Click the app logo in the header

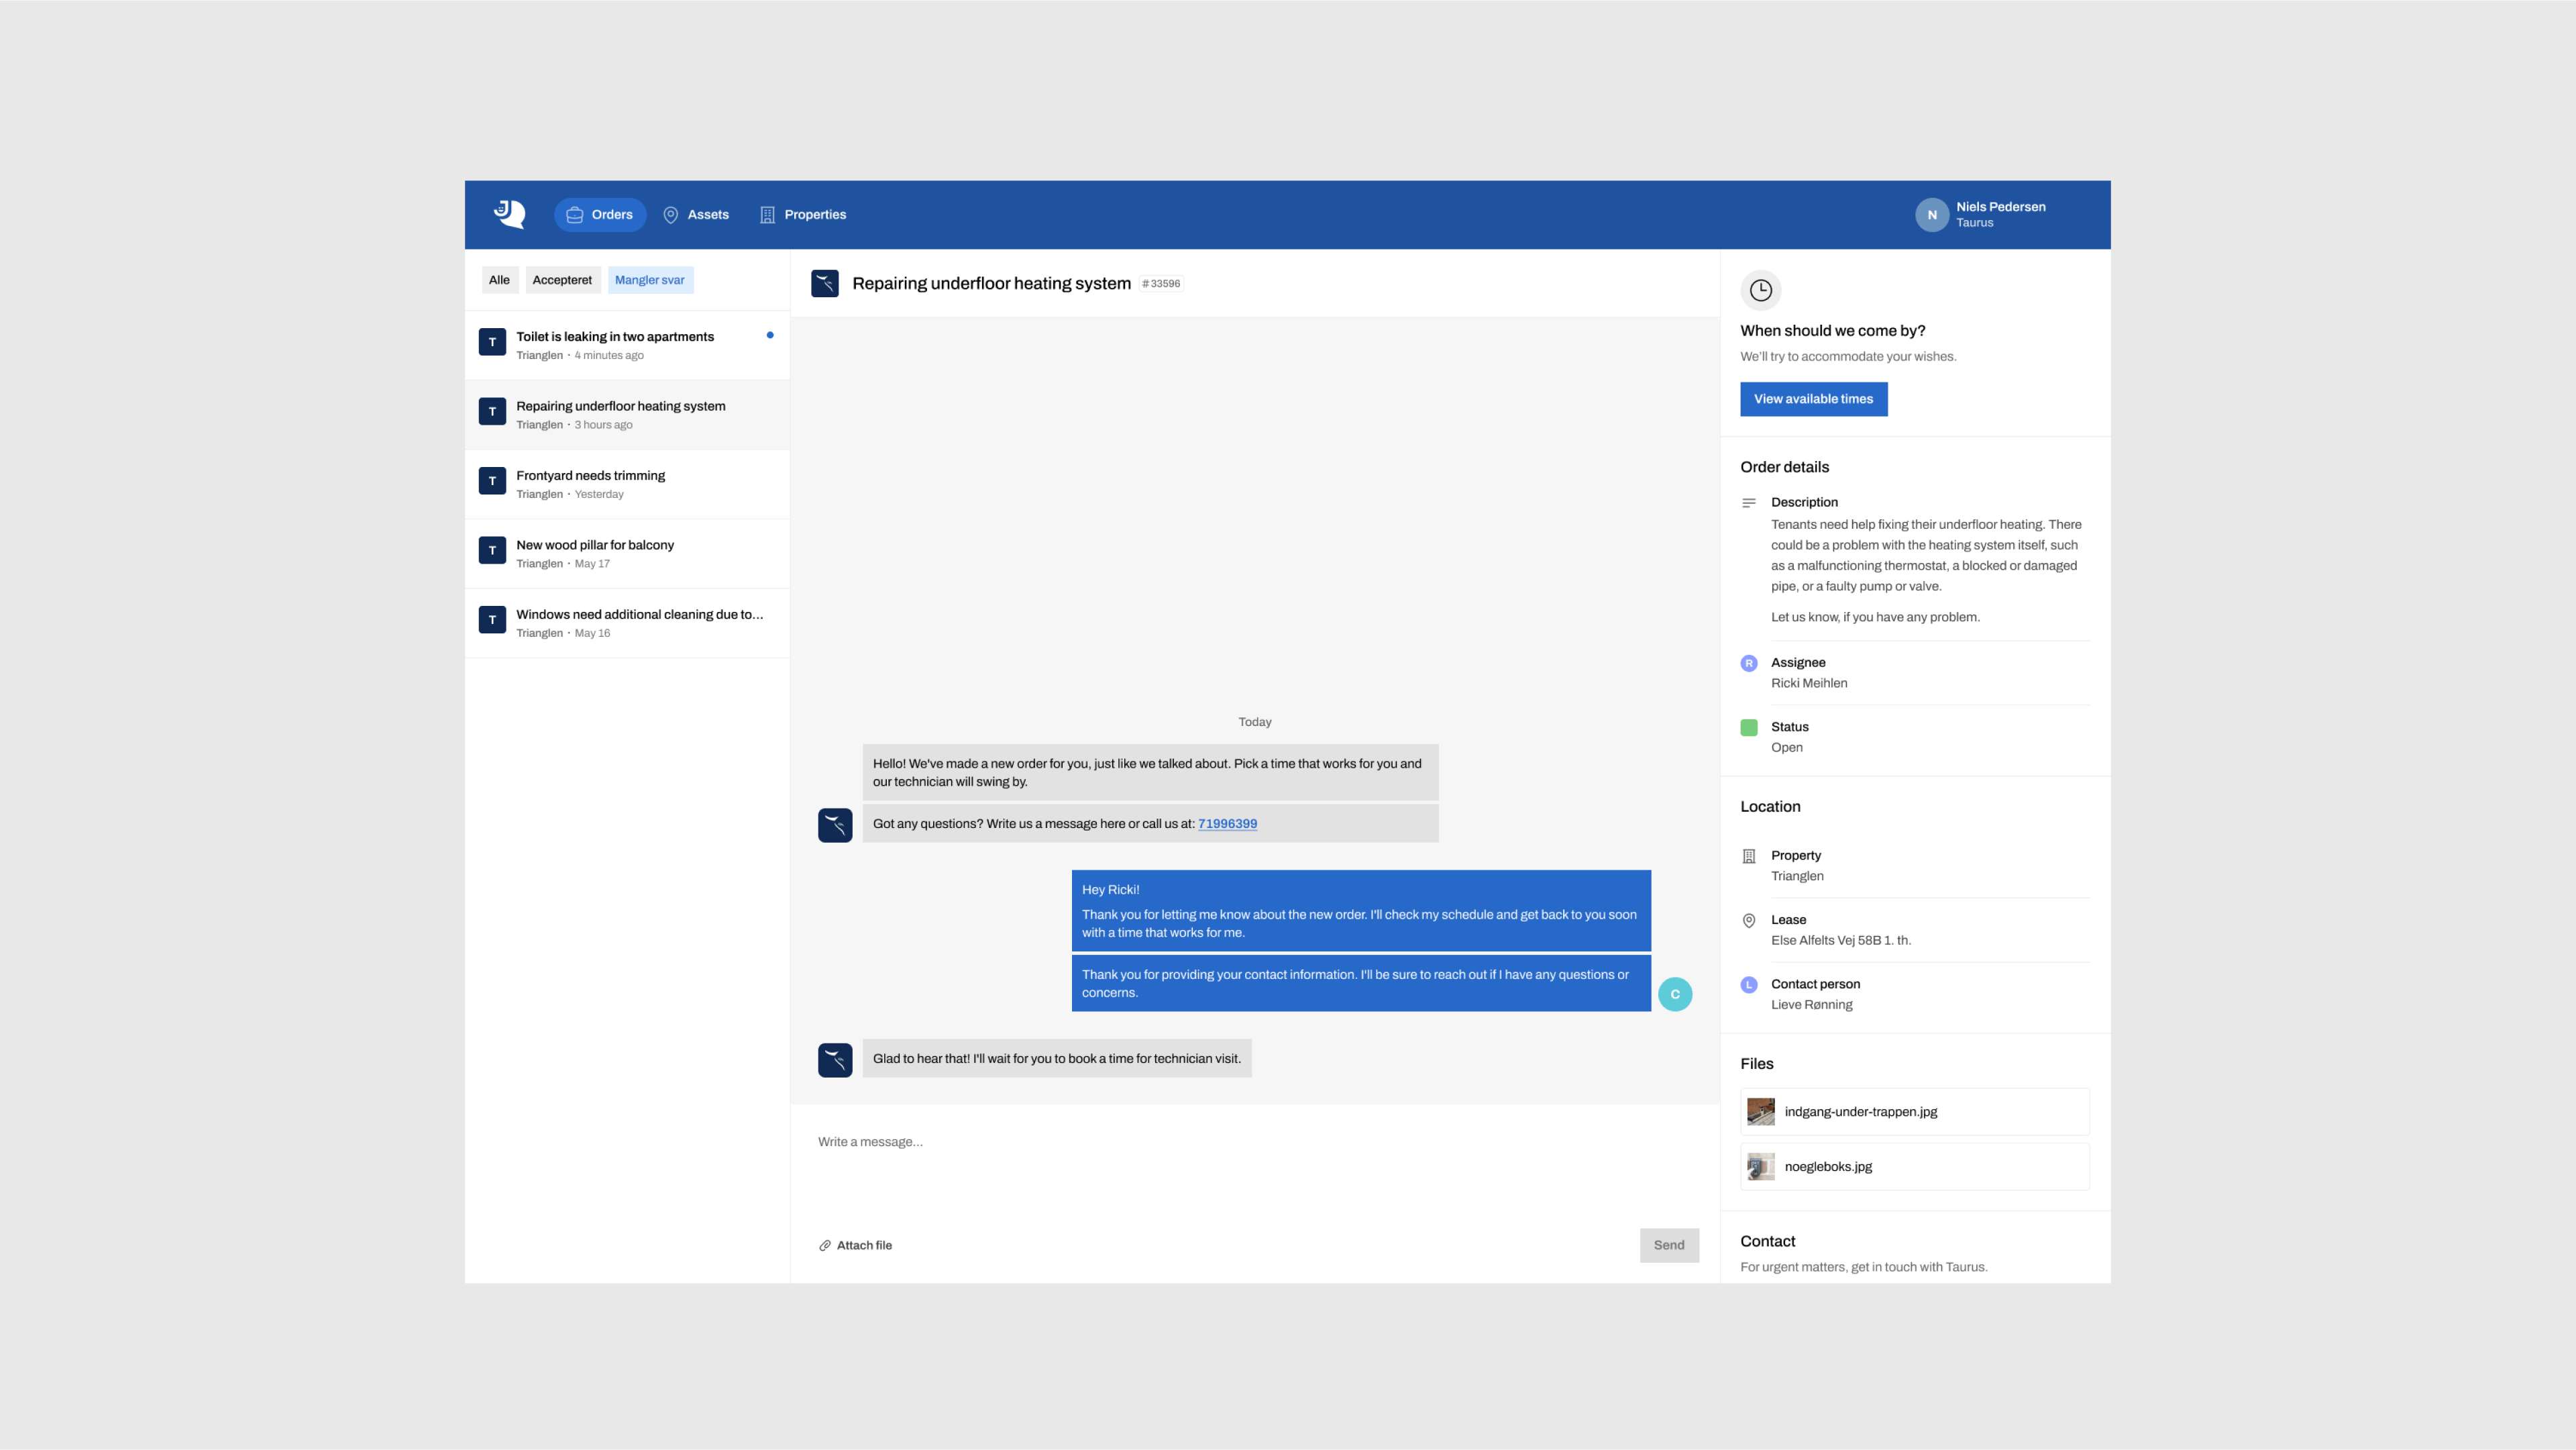(509, 214)
